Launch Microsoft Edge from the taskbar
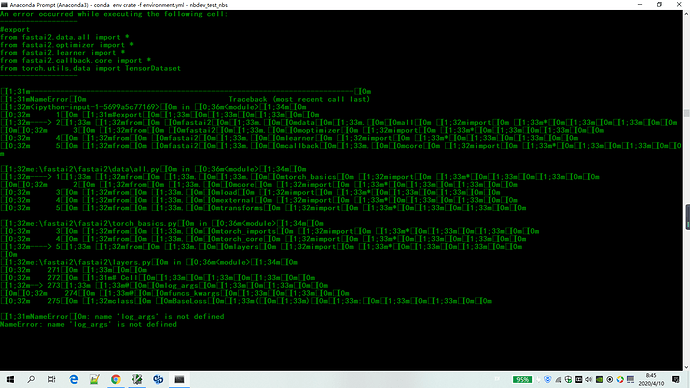Image resolution: width=690 pixels, height=388 pixels. pos(73,379)
